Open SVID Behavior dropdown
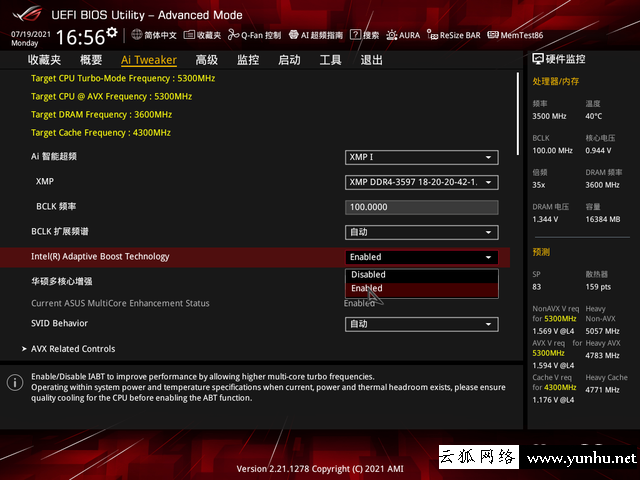 [x=422, y=324]
